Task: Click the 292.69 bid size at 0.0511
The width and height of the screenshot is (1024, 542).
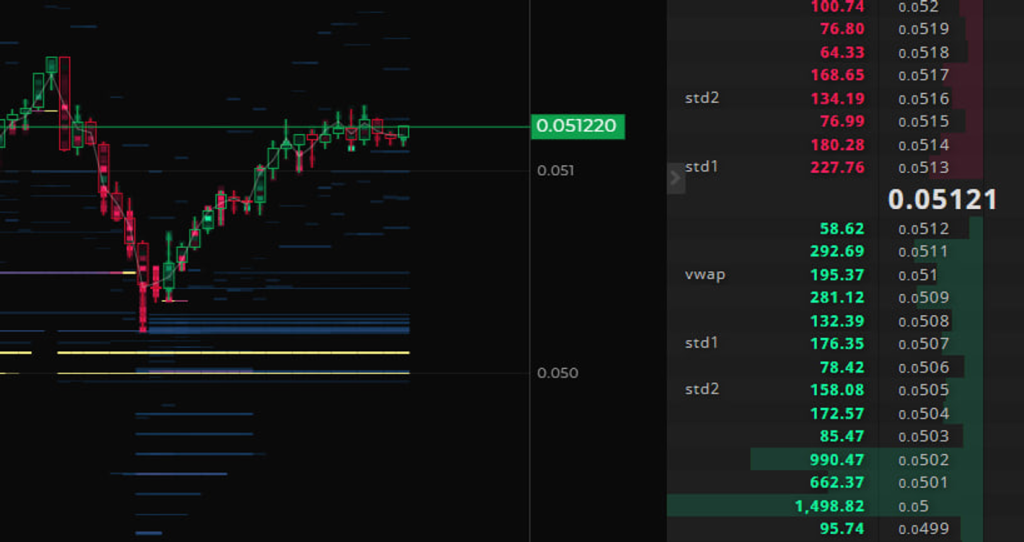Action: 838,252
